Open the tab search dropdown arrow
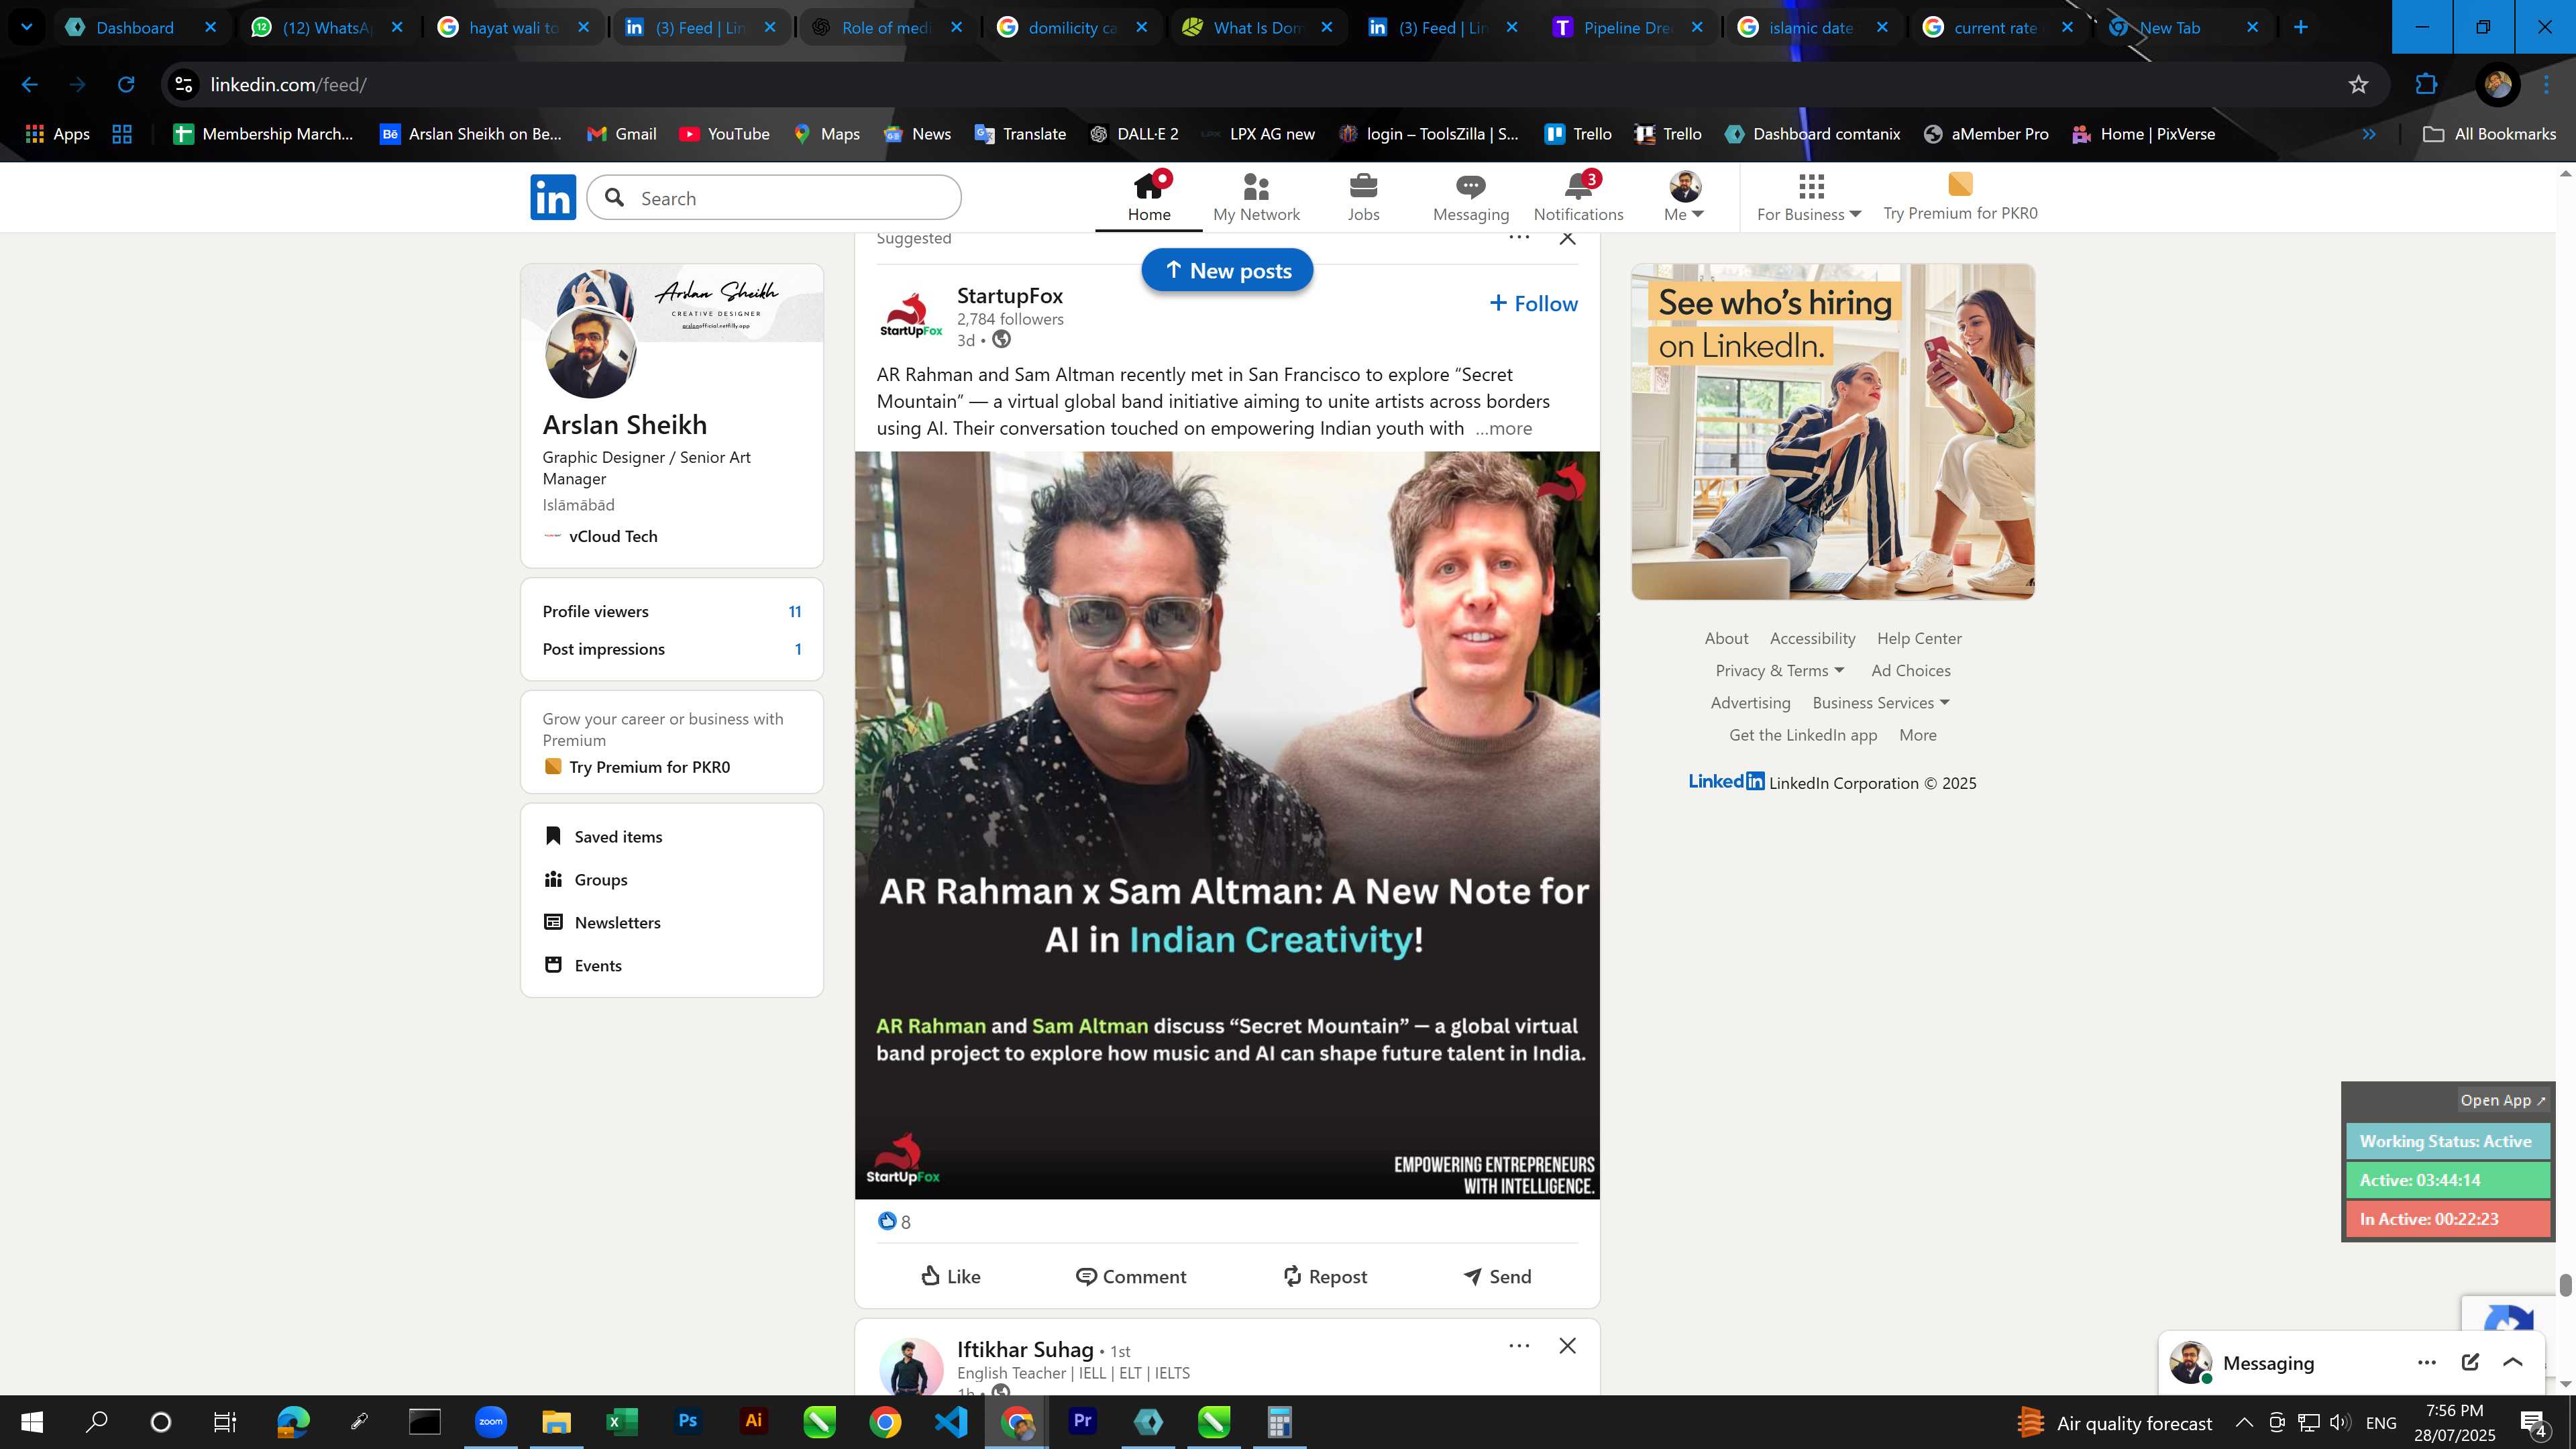2576x1449 pixels. 27,27
